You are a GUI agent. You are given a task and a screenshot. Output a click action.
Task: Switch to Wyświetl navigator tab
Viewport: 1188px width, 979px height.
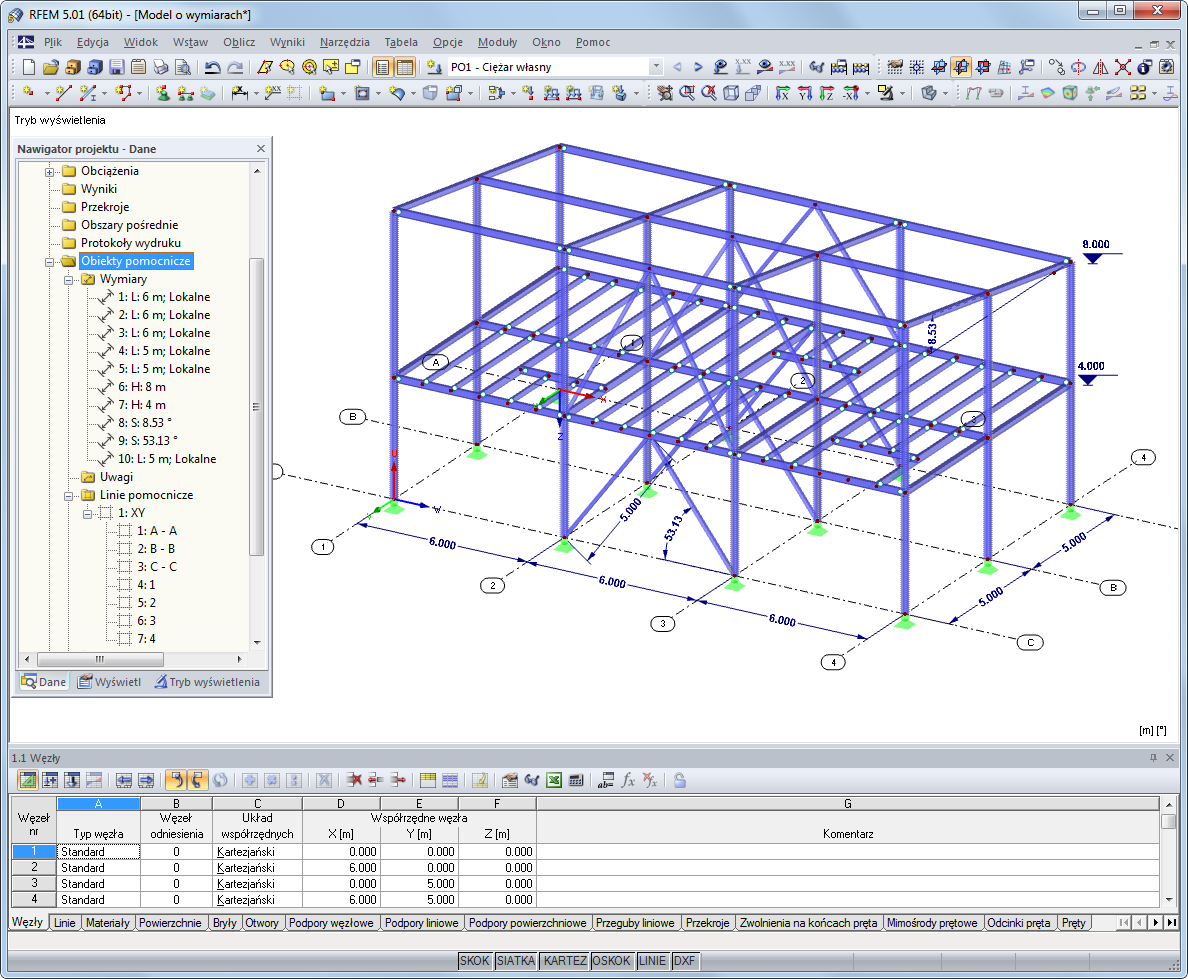(111, 682)
